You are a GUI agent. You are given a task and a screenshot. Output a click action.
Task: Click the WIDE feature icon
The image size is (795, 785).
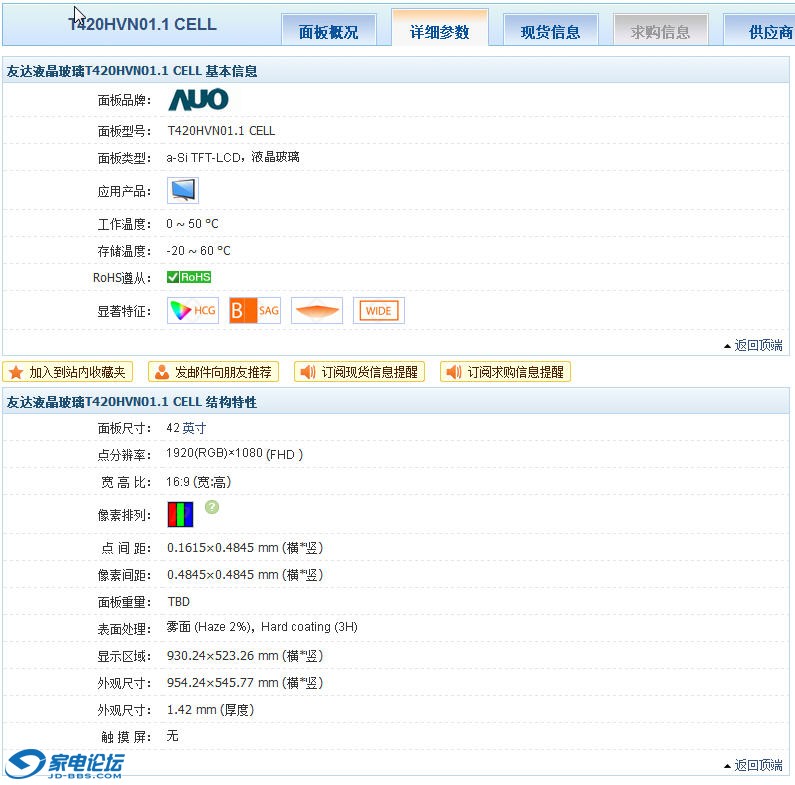tap(379, 311)
